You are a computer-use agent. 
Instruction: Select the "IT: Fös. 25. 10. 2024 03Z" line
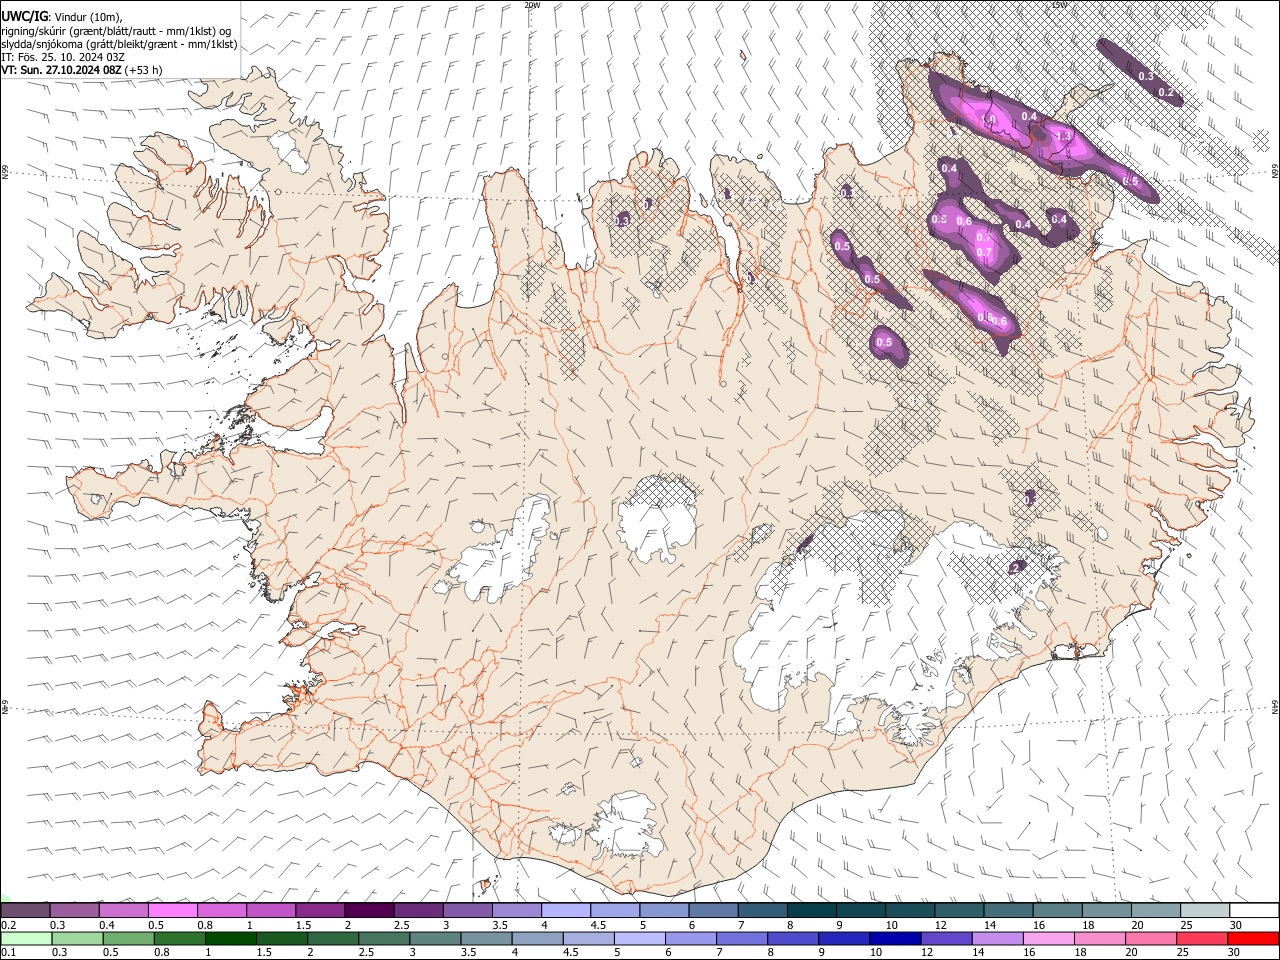(x=63, y=57)
